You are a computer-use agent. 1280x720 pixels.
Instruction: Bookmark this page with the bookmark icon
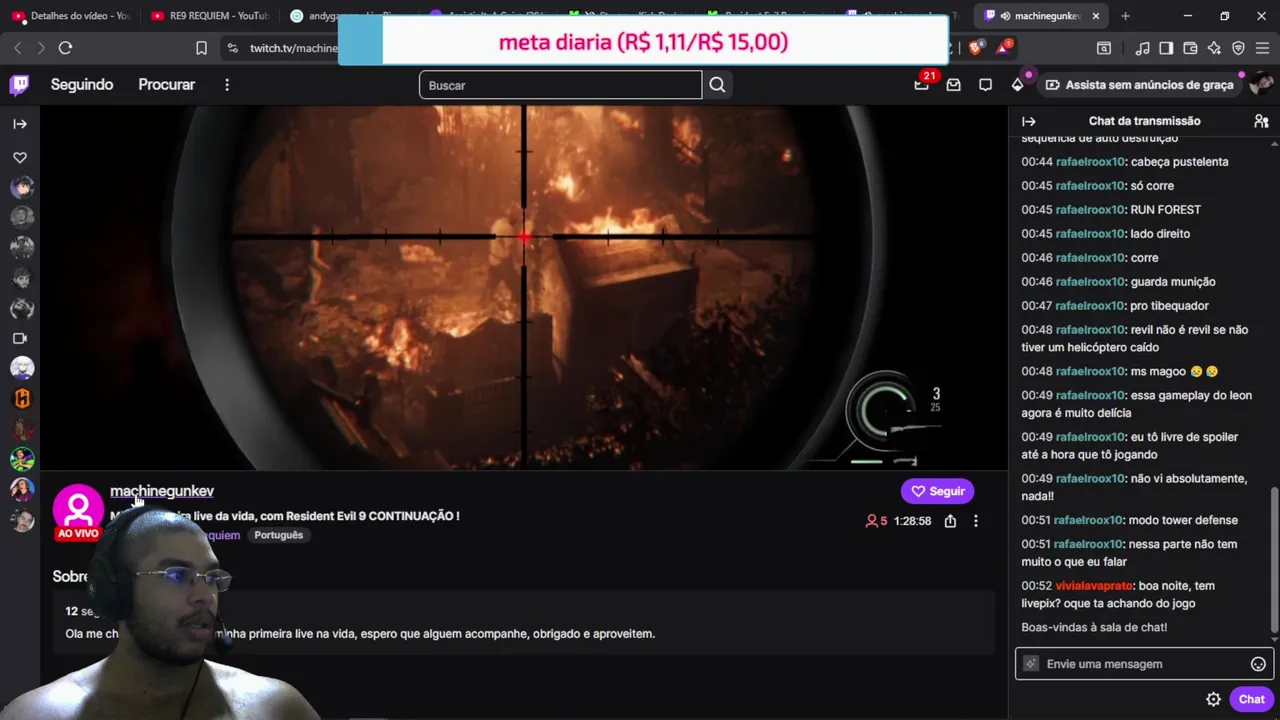(201, 48)
